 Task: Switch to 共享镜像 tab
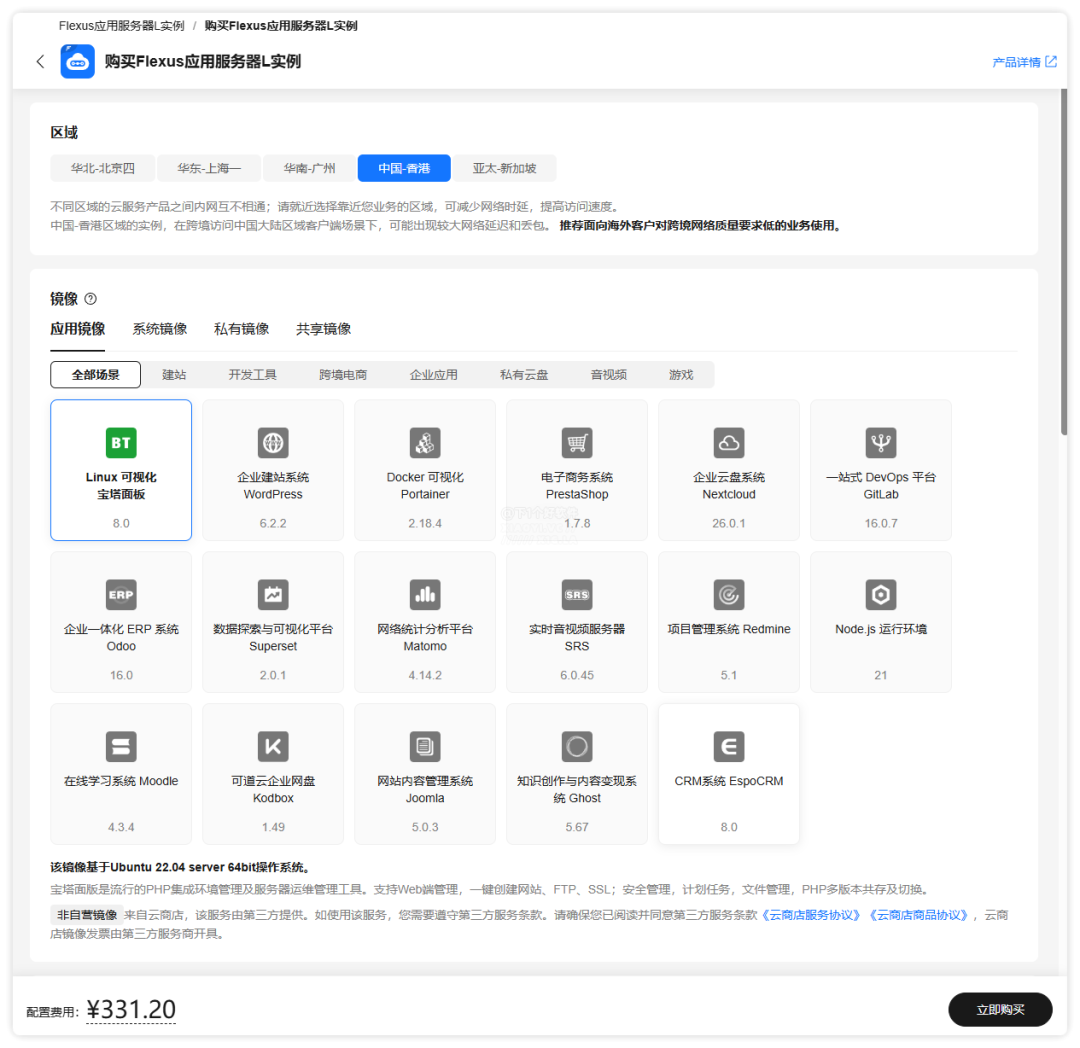click(x=324, y=329)
